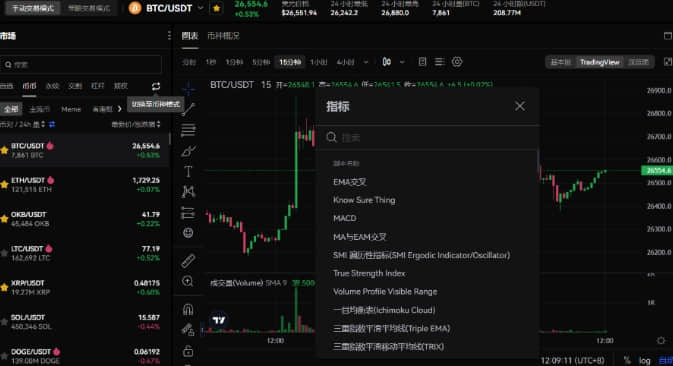This screenshot has height=366, width=673.
Task: Select the crosshair cursor tool
Action: pos(188,89)
